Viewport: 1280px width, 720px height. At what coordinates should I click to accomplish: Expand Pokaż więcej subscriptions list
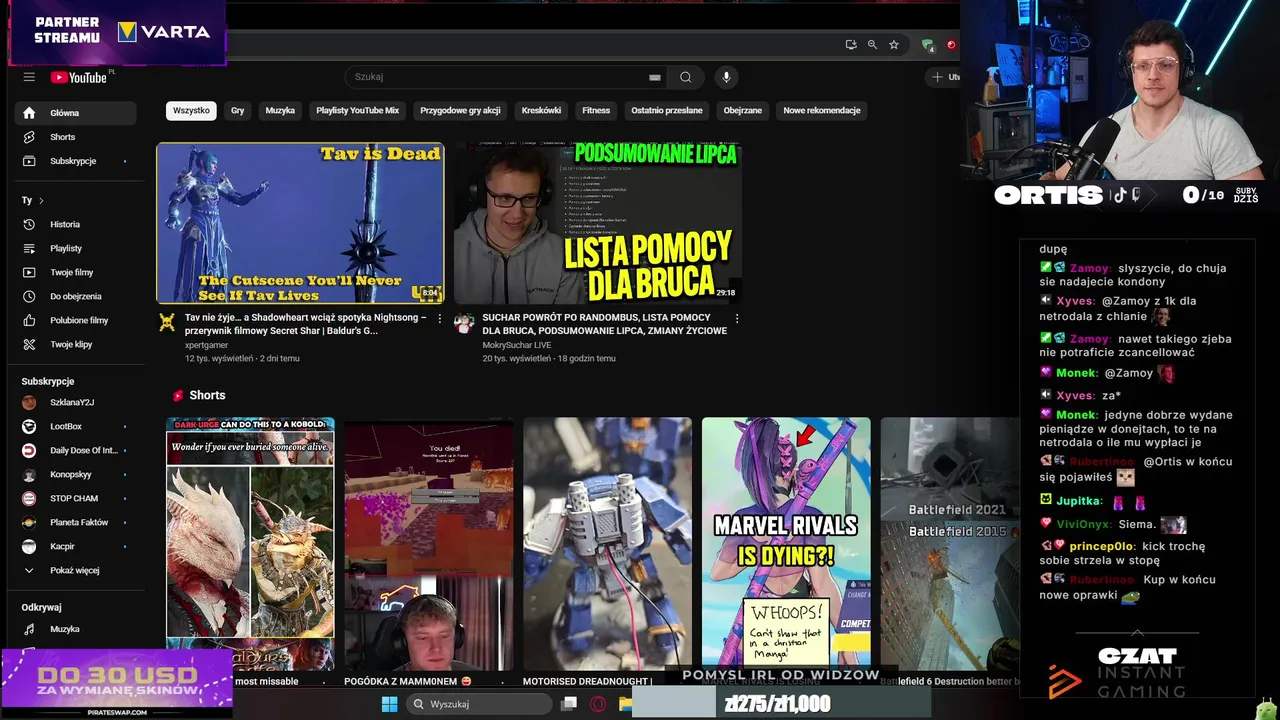(75, 570)
